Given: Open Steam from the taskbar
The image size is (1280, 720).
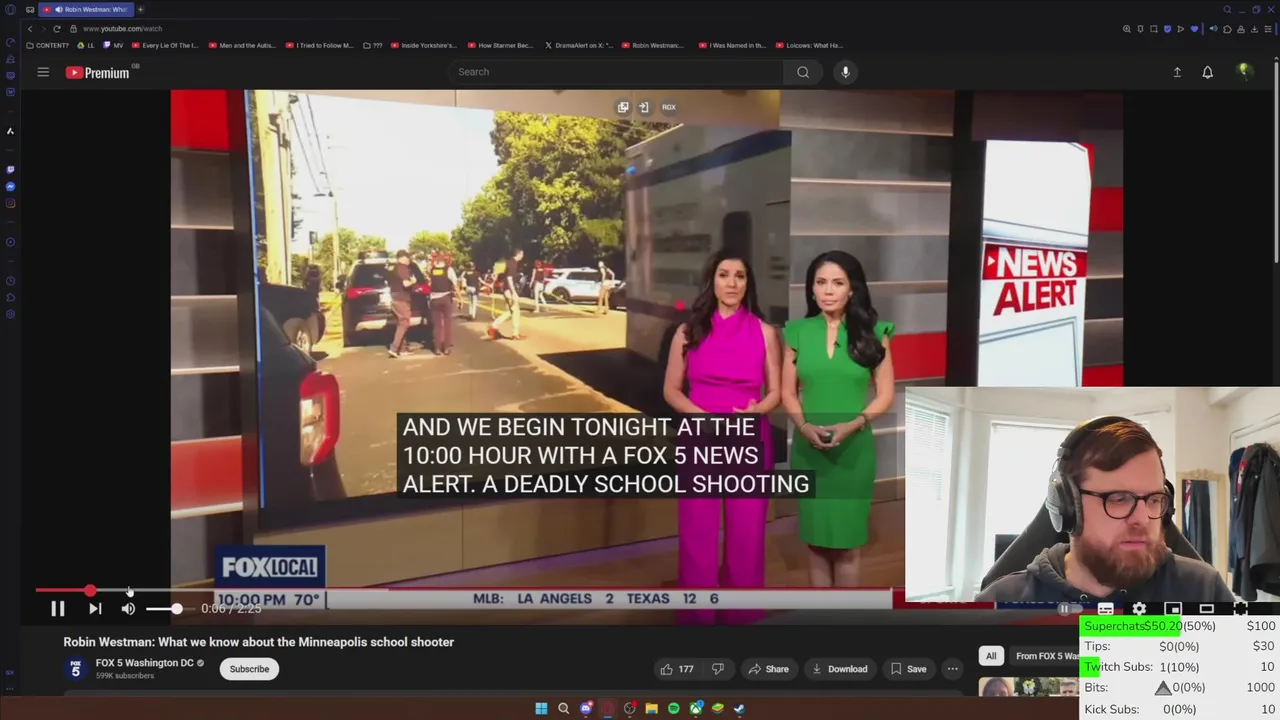Looking at the screenshot, I should (739, 708).
